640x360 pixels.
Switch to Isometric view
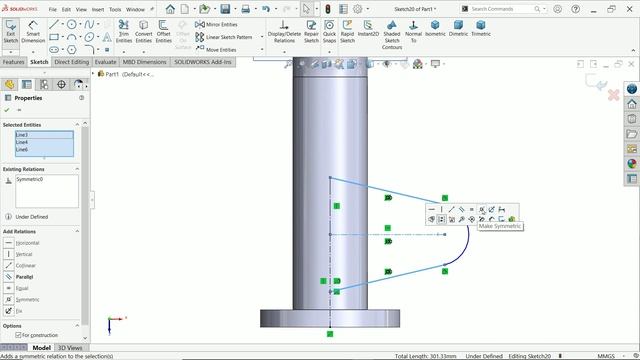[x=435, y=29]
